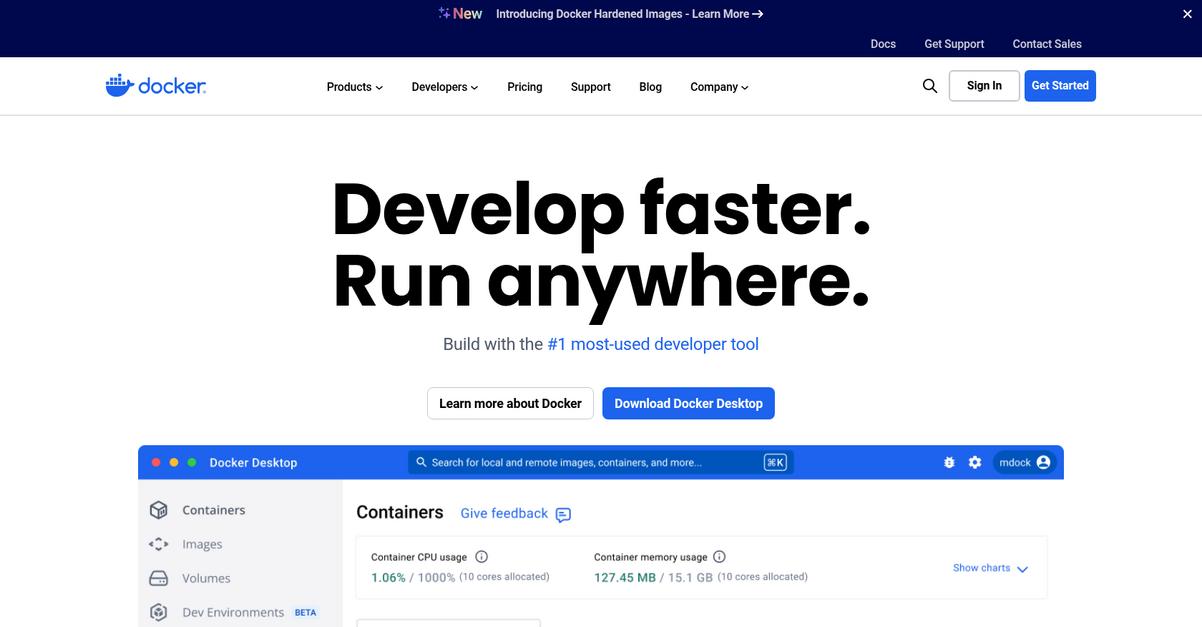Click Download Docker Desktop button
The image size is (1202, 627).
(x=688, y=403)
